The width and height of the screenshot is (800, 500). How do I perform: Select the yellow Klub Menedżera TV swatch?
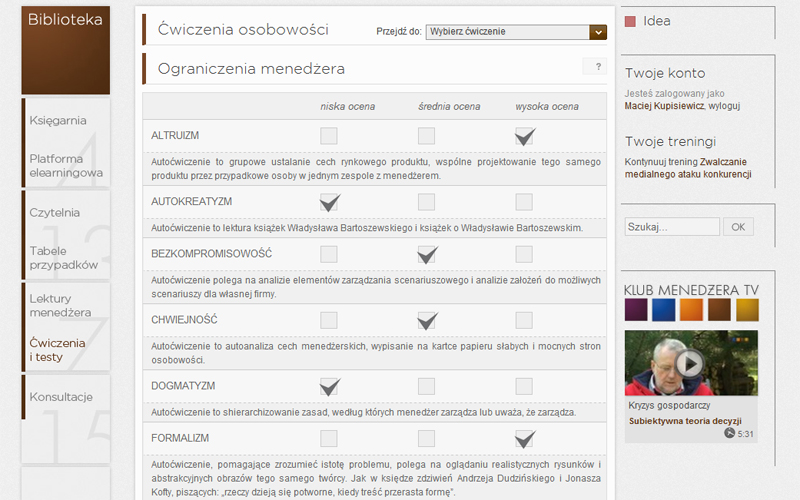click(x=747, y=310)
